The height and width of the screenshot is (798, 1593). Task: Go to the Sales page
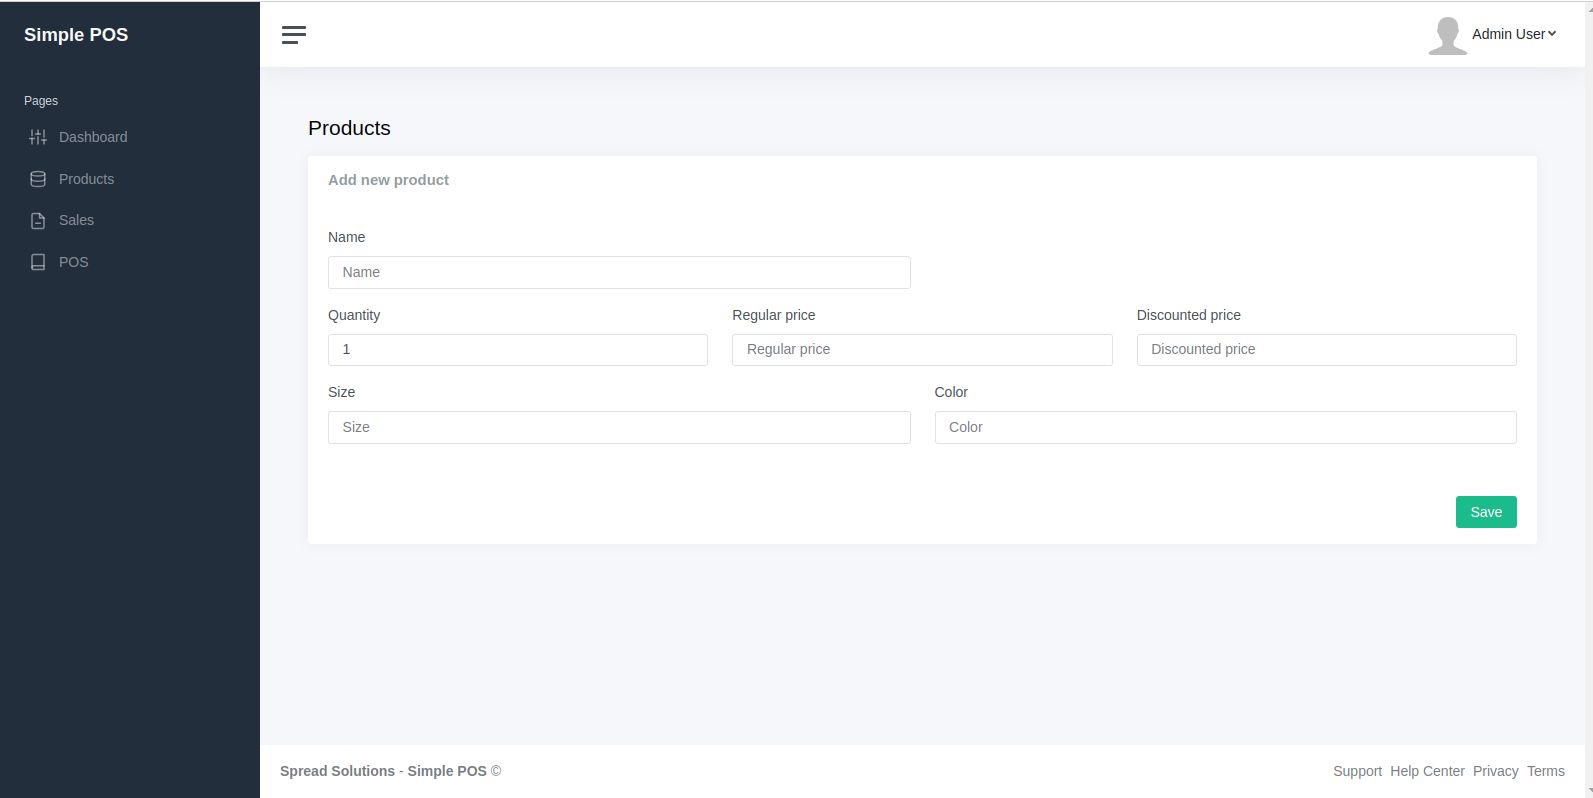pos(76,220)
